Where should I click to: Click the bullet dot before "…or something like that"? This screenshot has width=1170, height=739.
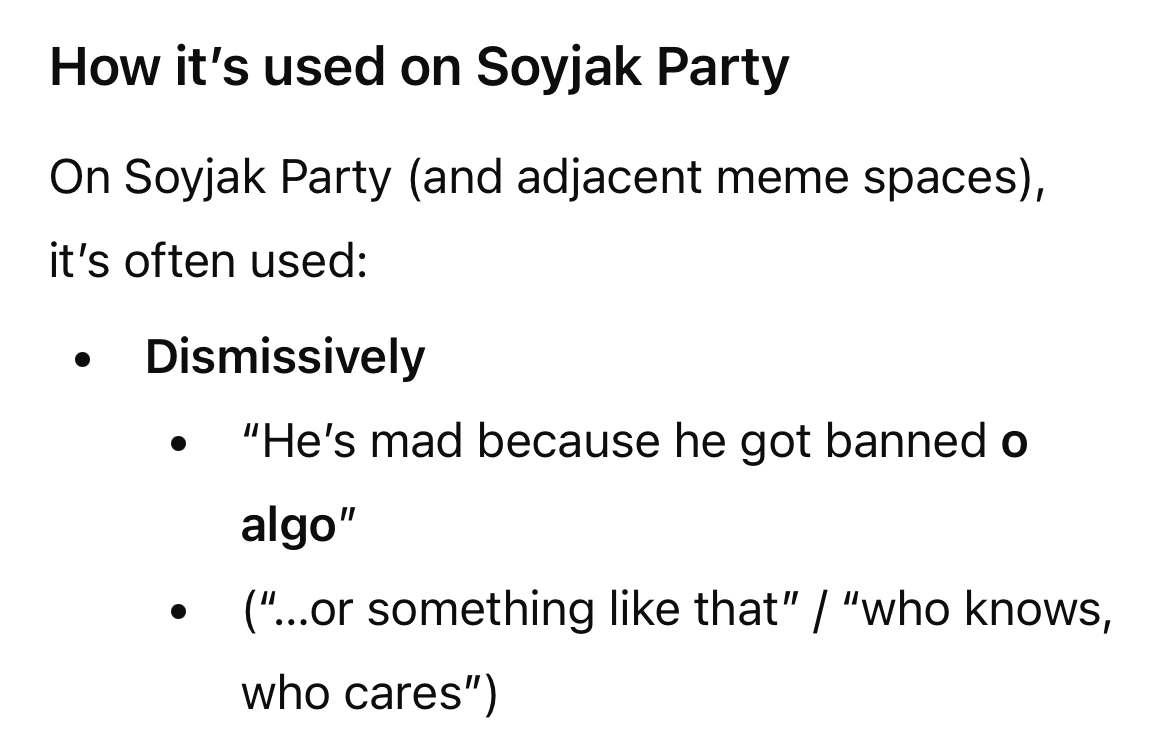click(180, 610)
